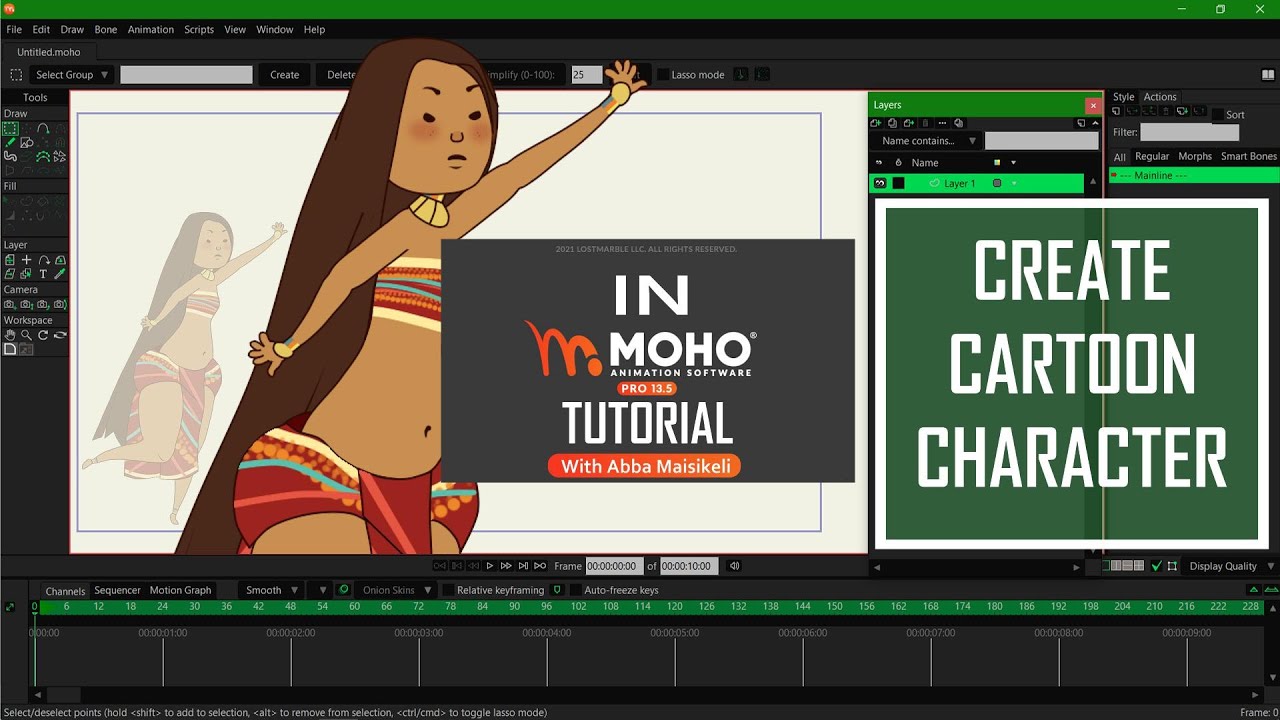Open the dropdown arrow in Layers Name header
Viewport: 1280px width, 720px height.
pyautogui.click(x=1013, y=162)
